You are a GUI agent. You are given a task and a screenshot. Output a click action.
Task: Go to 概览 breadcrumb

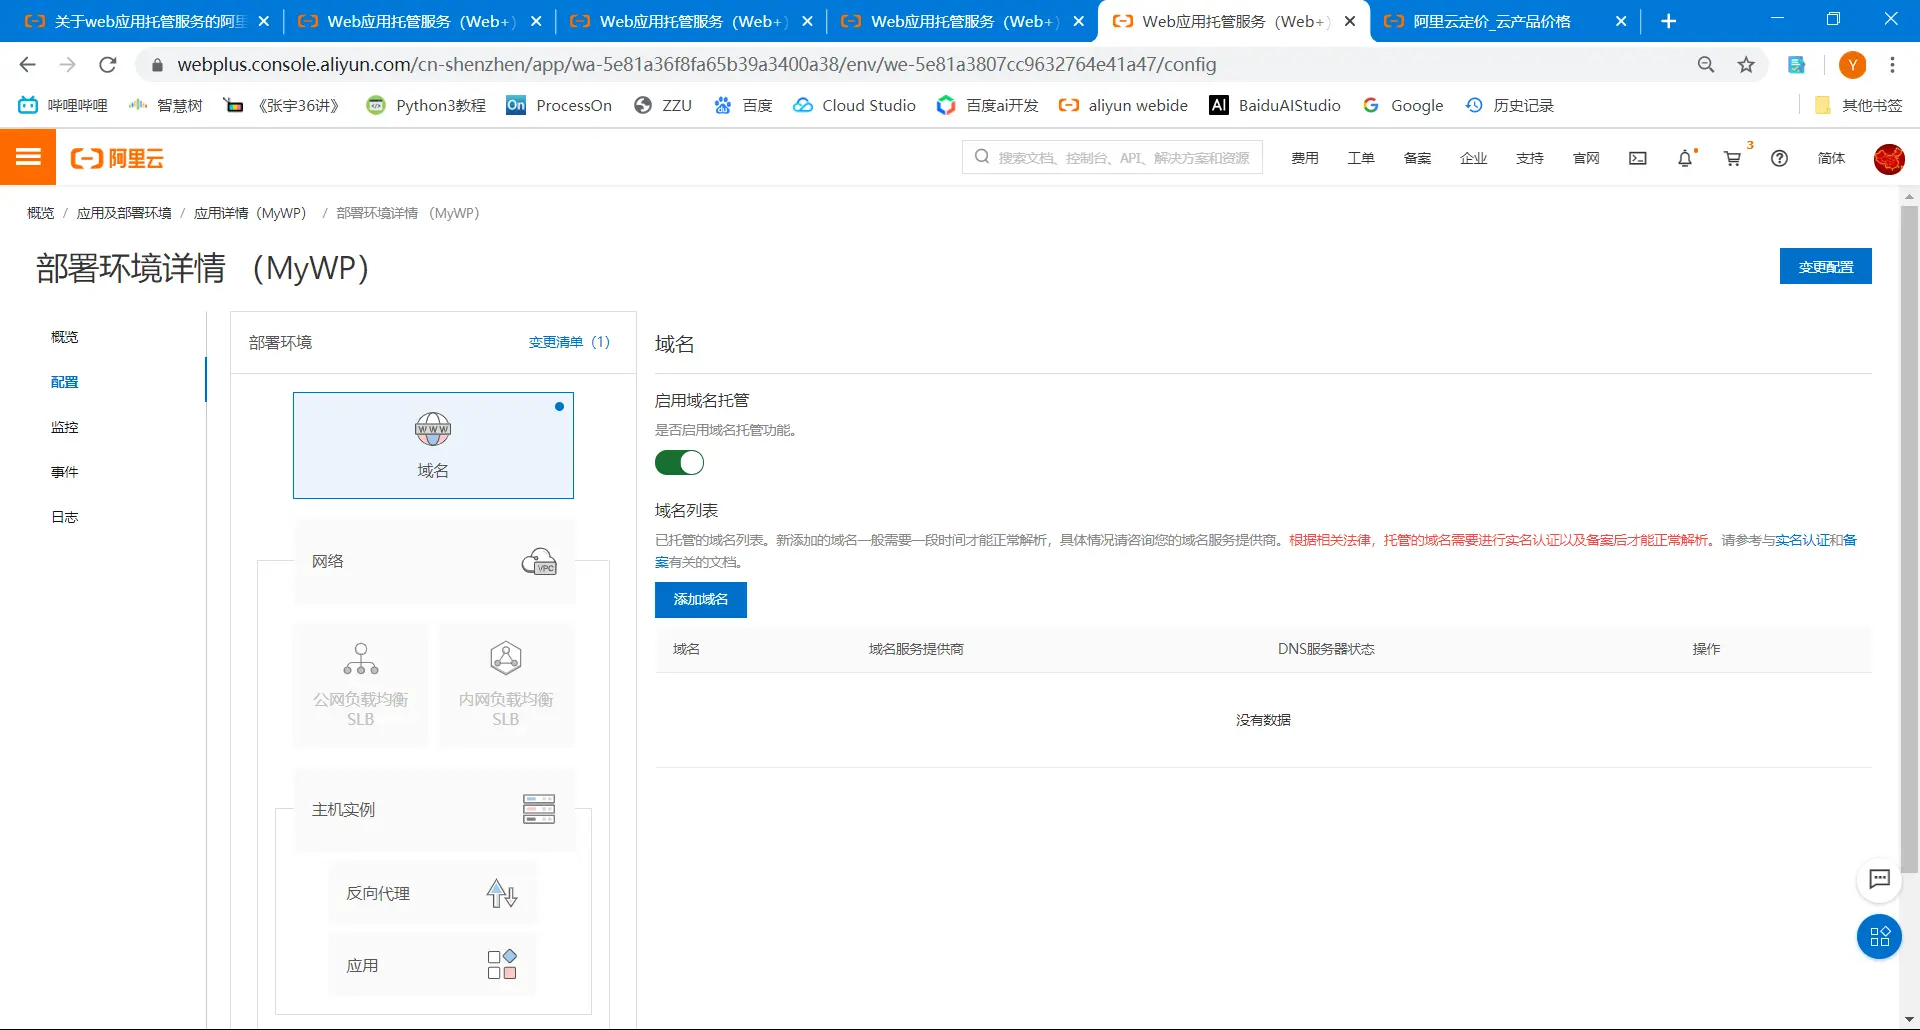click(41, 213)
